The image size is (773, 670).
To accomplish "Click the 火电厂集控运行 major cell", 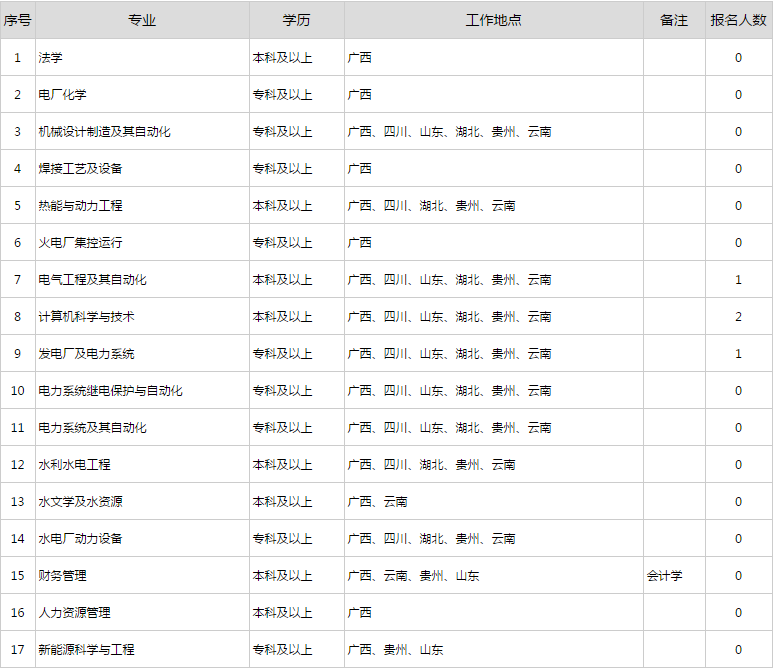I will coord(80,243).
